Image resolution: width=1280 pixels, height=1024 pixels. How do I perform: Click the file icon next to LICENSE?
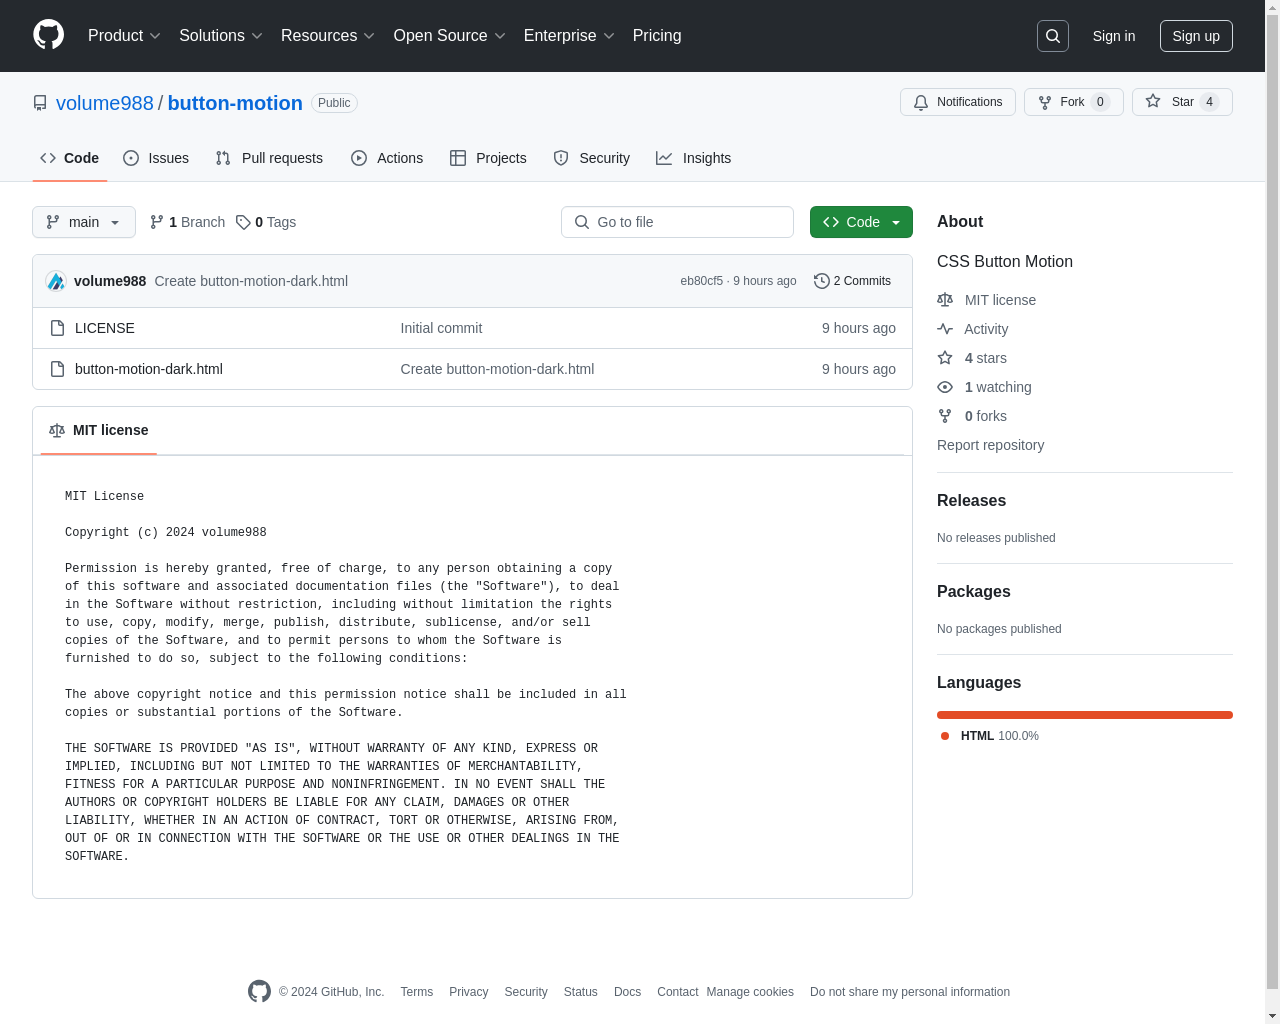pos(57,328)
